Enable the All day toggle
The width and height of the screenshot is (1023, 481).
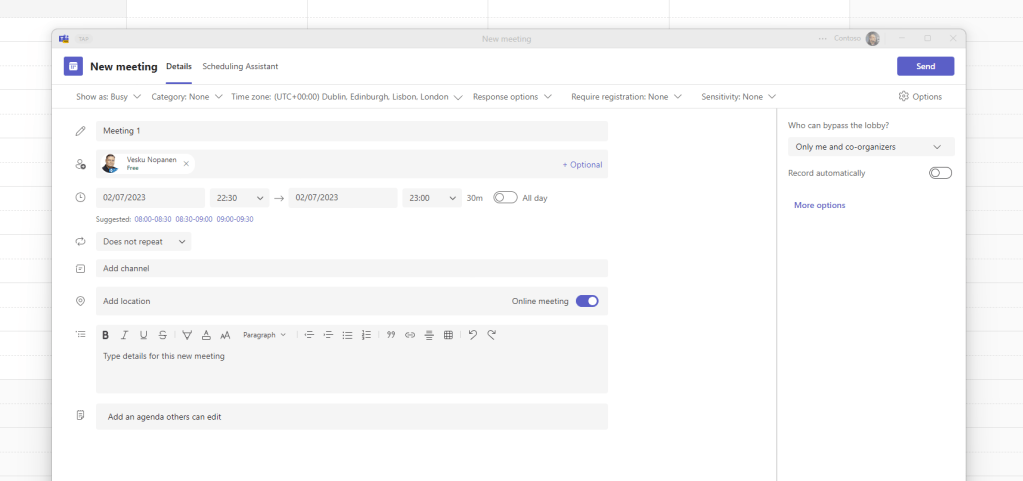click(505, 198)
